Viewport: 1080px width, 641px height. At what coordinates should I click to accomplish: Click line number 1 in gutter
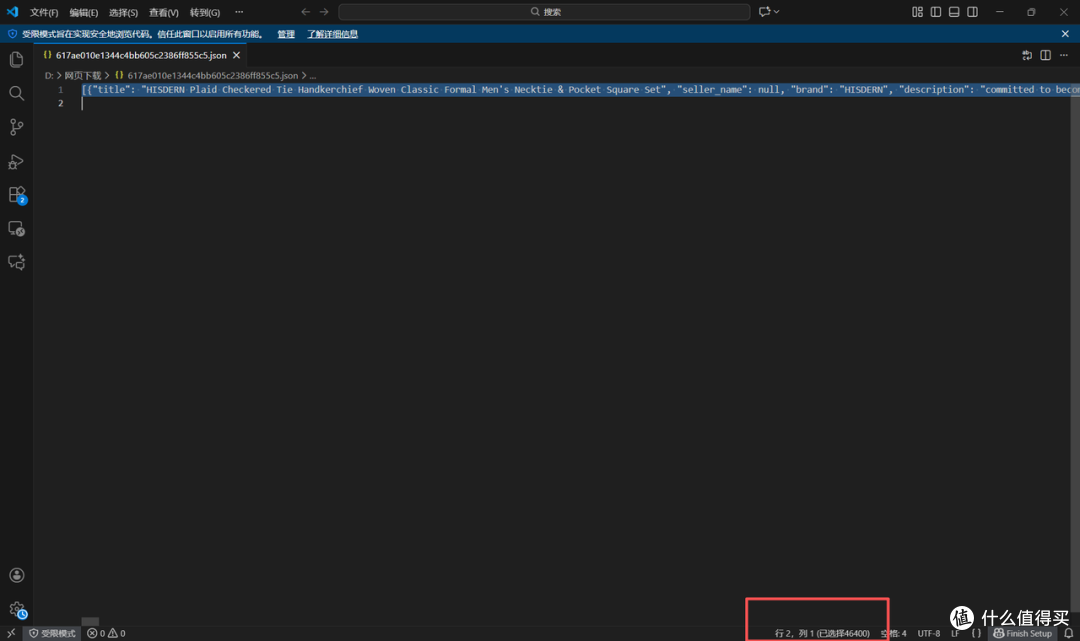point(61,90)
